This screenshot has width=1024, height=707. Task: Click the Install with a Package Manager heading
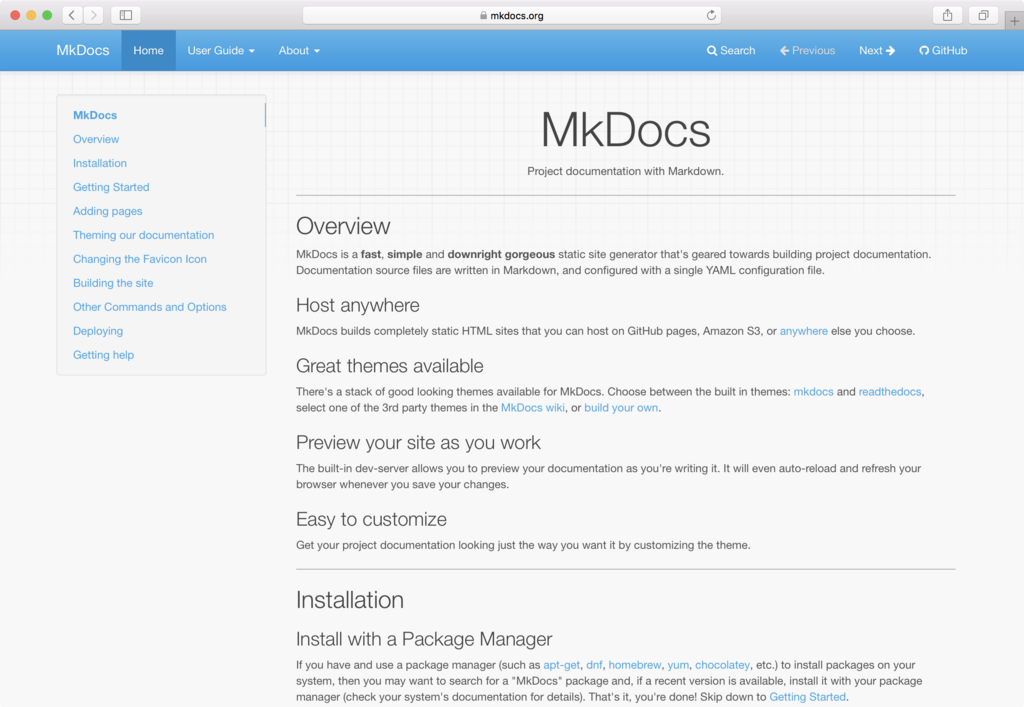coord(424,639)
